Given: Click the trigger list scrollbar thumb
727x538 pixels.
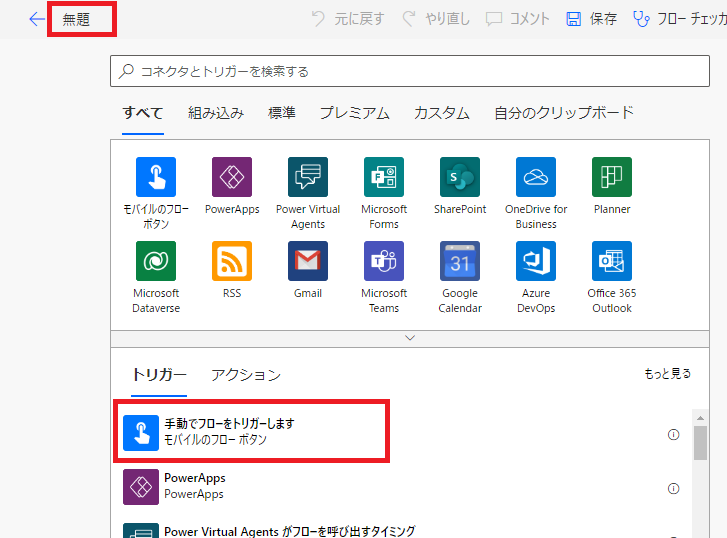Looking at the screenshot, I should (x=701, y=443).
